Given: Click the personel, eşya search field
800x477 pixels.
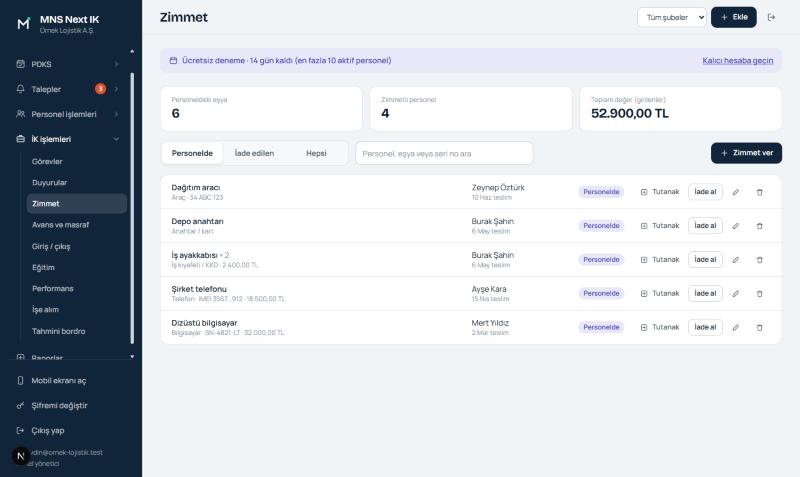Looking at the screenshot, I should coord(444,154).
